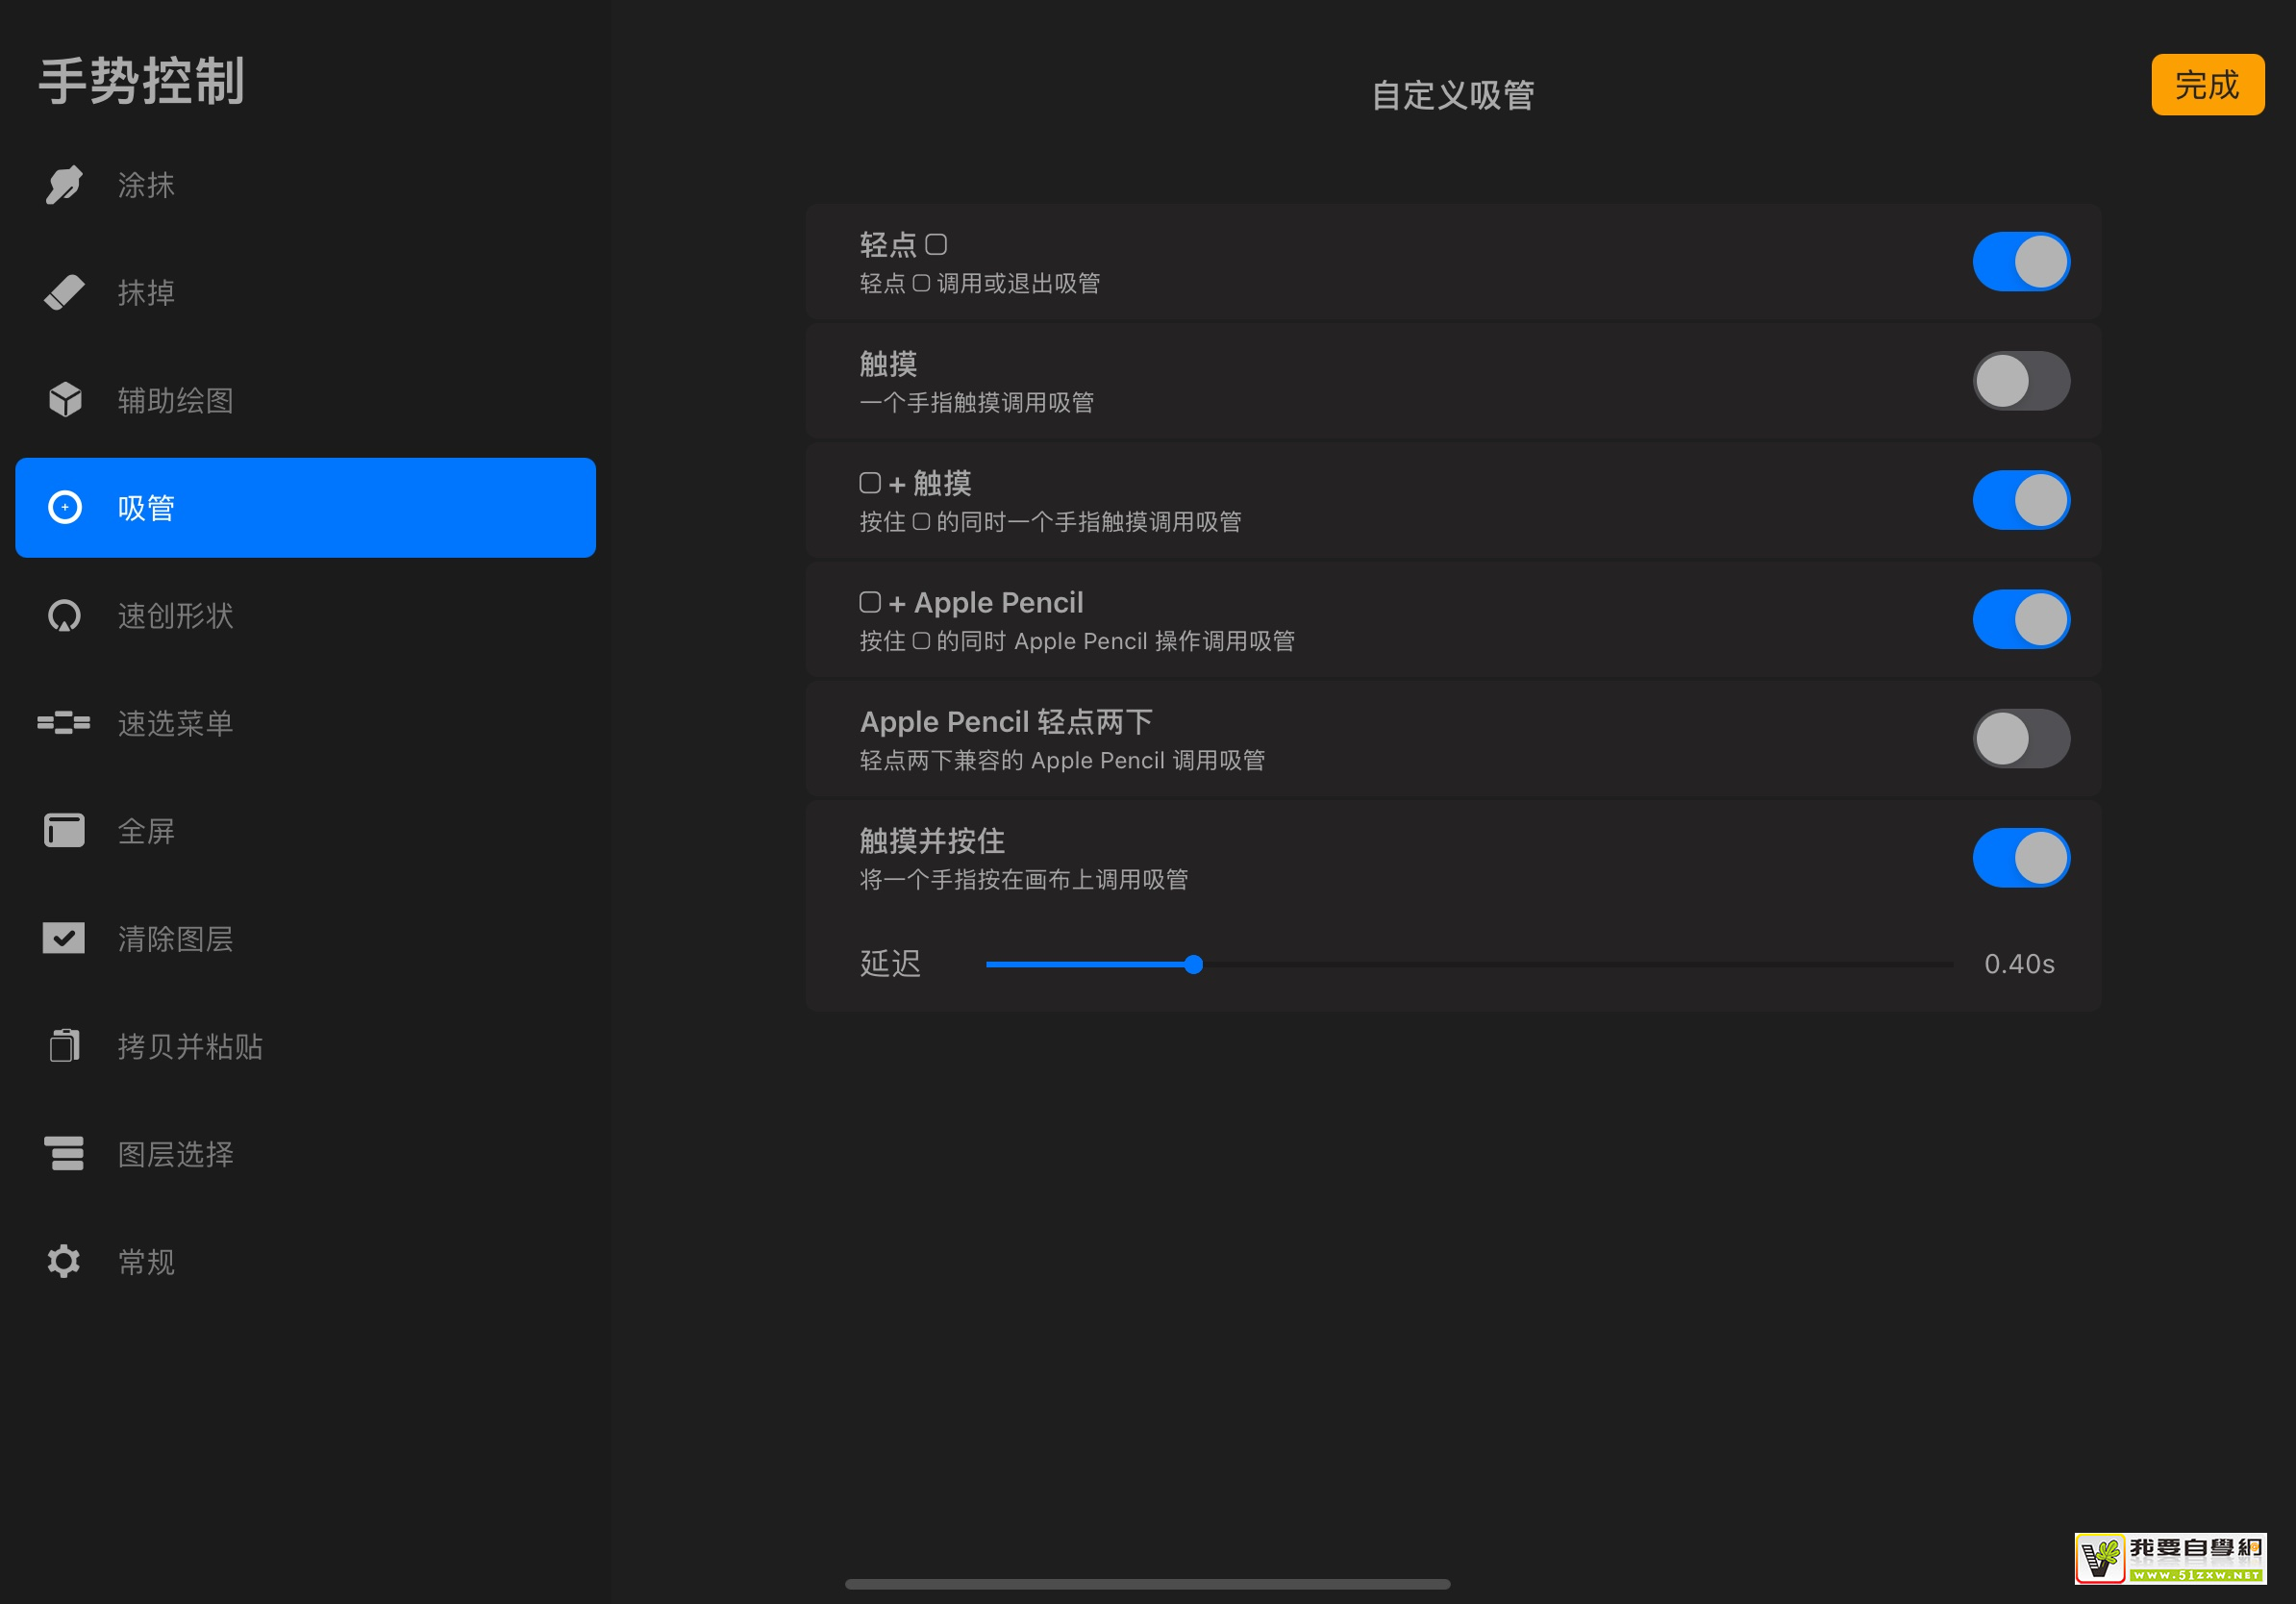Turn off ☐ + Apple Pencil toggle
This screenshot has height=1604, width=2296.
pyautogui.click(x=2020, y=618)
